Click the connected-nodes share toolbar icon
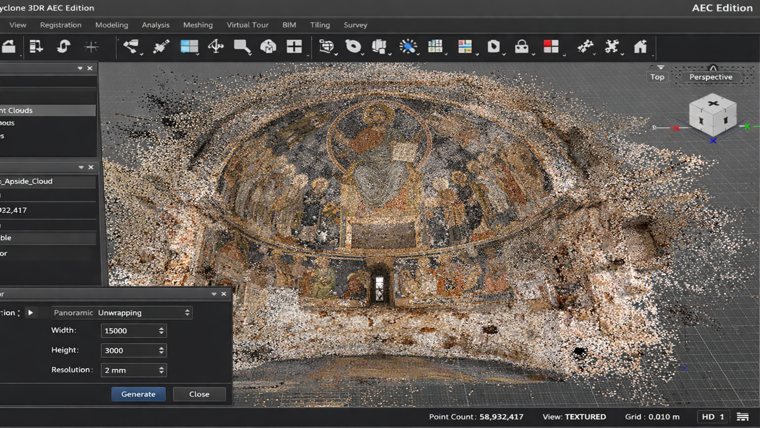Image resolution: width=760 pixels, height=428 pixels. [x=130, y=47]
